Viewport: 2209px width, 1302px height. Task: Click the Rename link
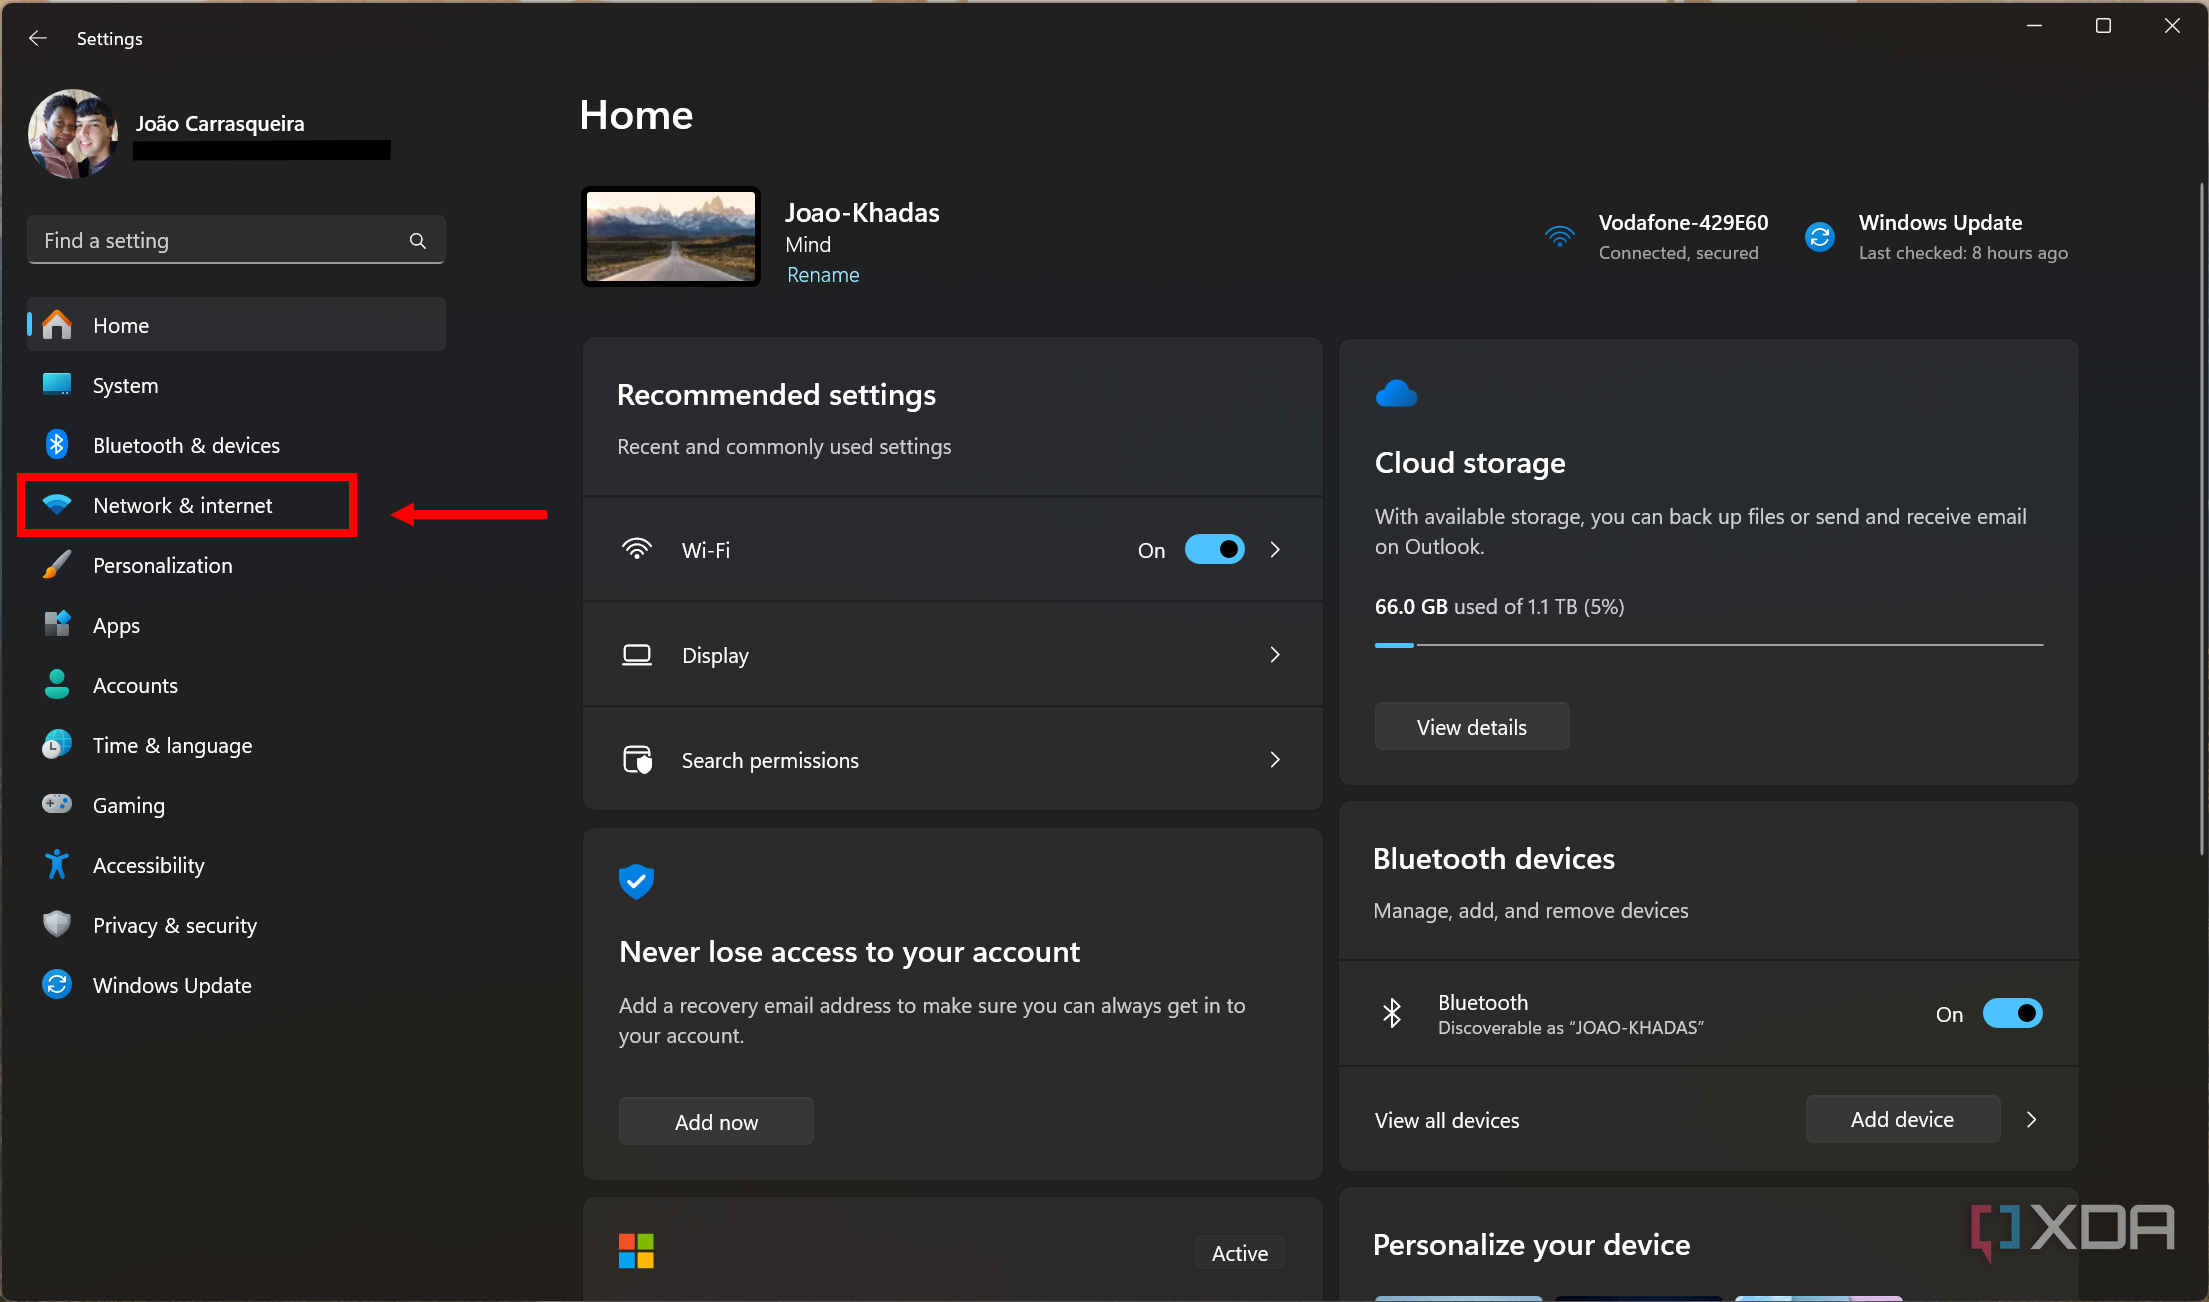coord(823,275)
